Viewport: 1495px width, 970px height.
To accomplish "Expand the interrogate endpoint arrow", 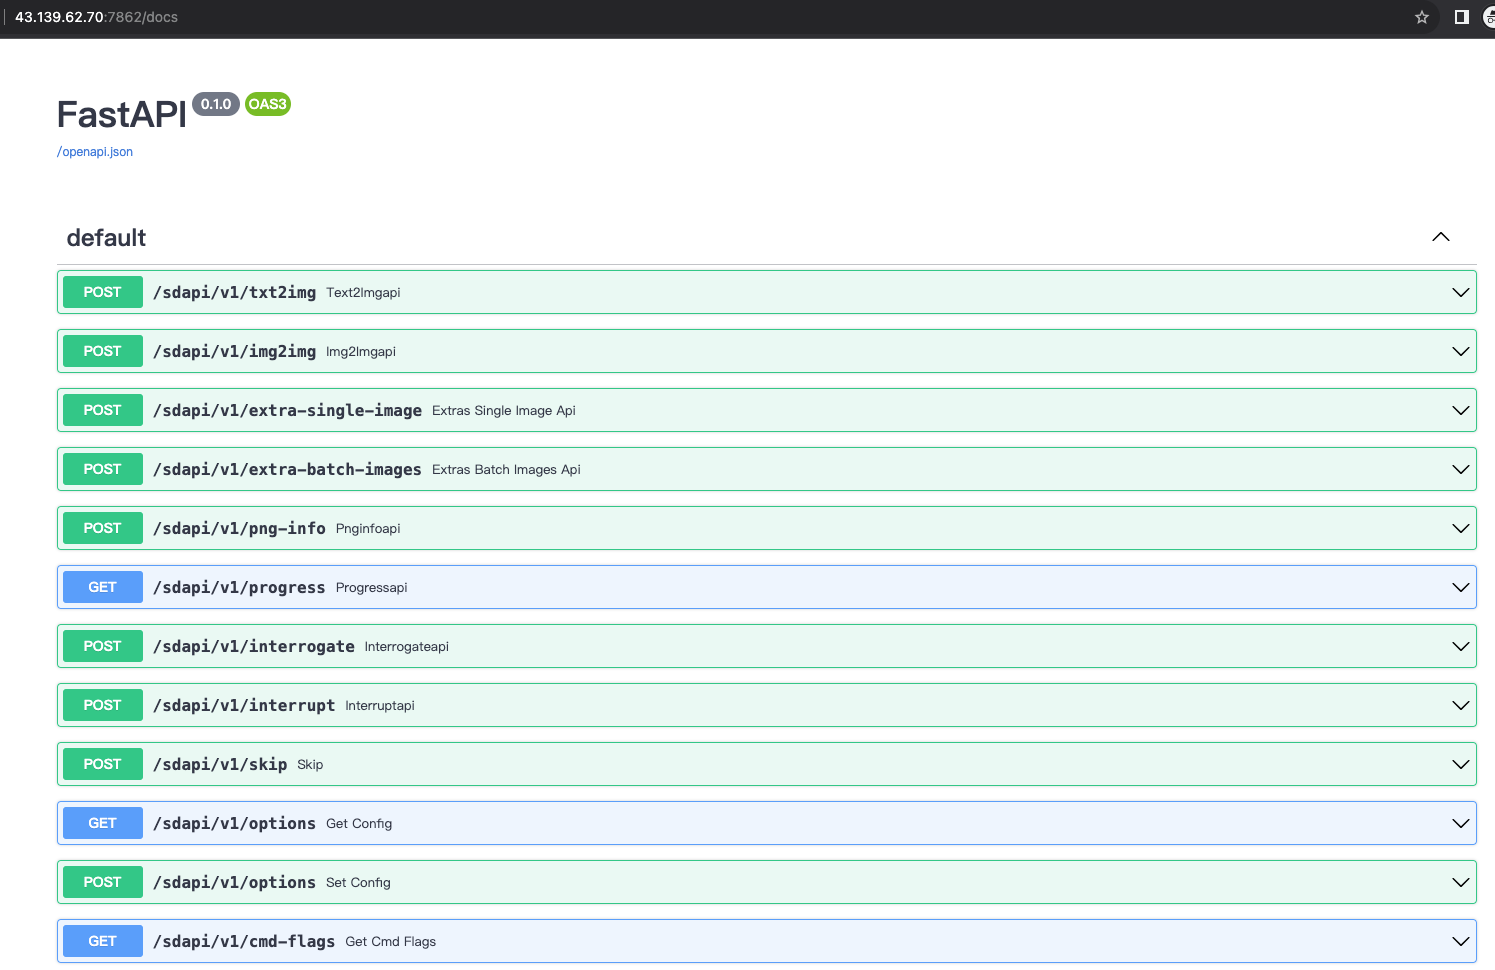I will click(x=1461, y=646).
